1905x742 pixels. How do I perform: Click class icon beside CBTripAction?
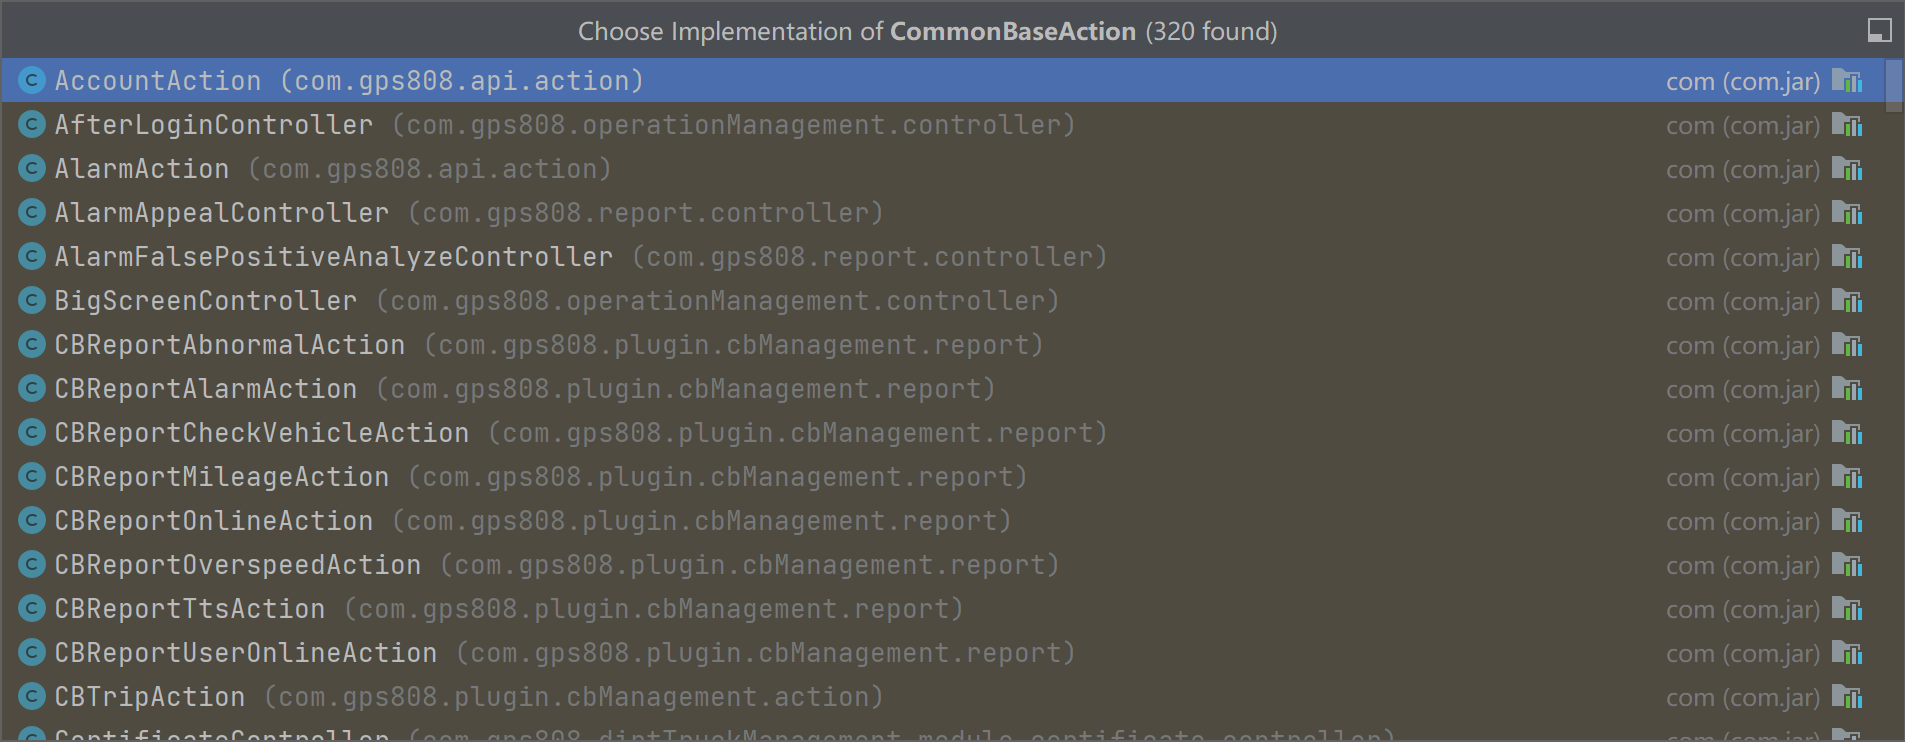pyautogui.click(x=32, y=697)
